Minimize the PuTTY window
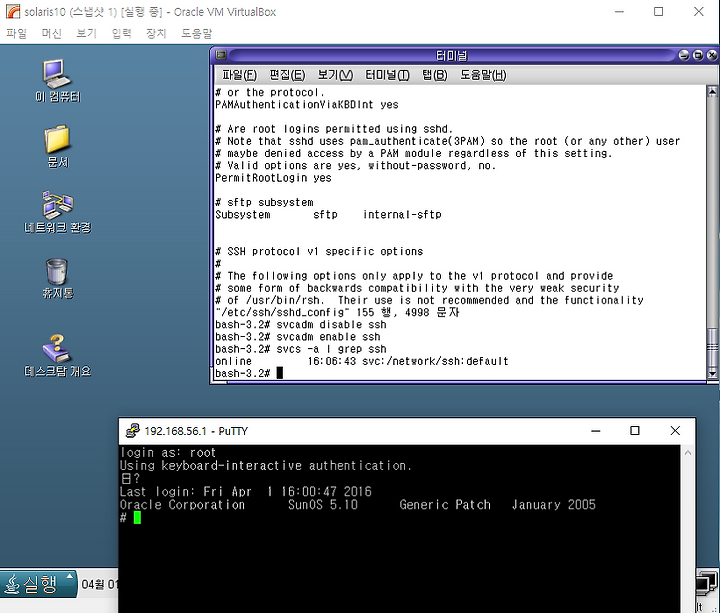The image size is (720, 613). click(x=596, y=431)
